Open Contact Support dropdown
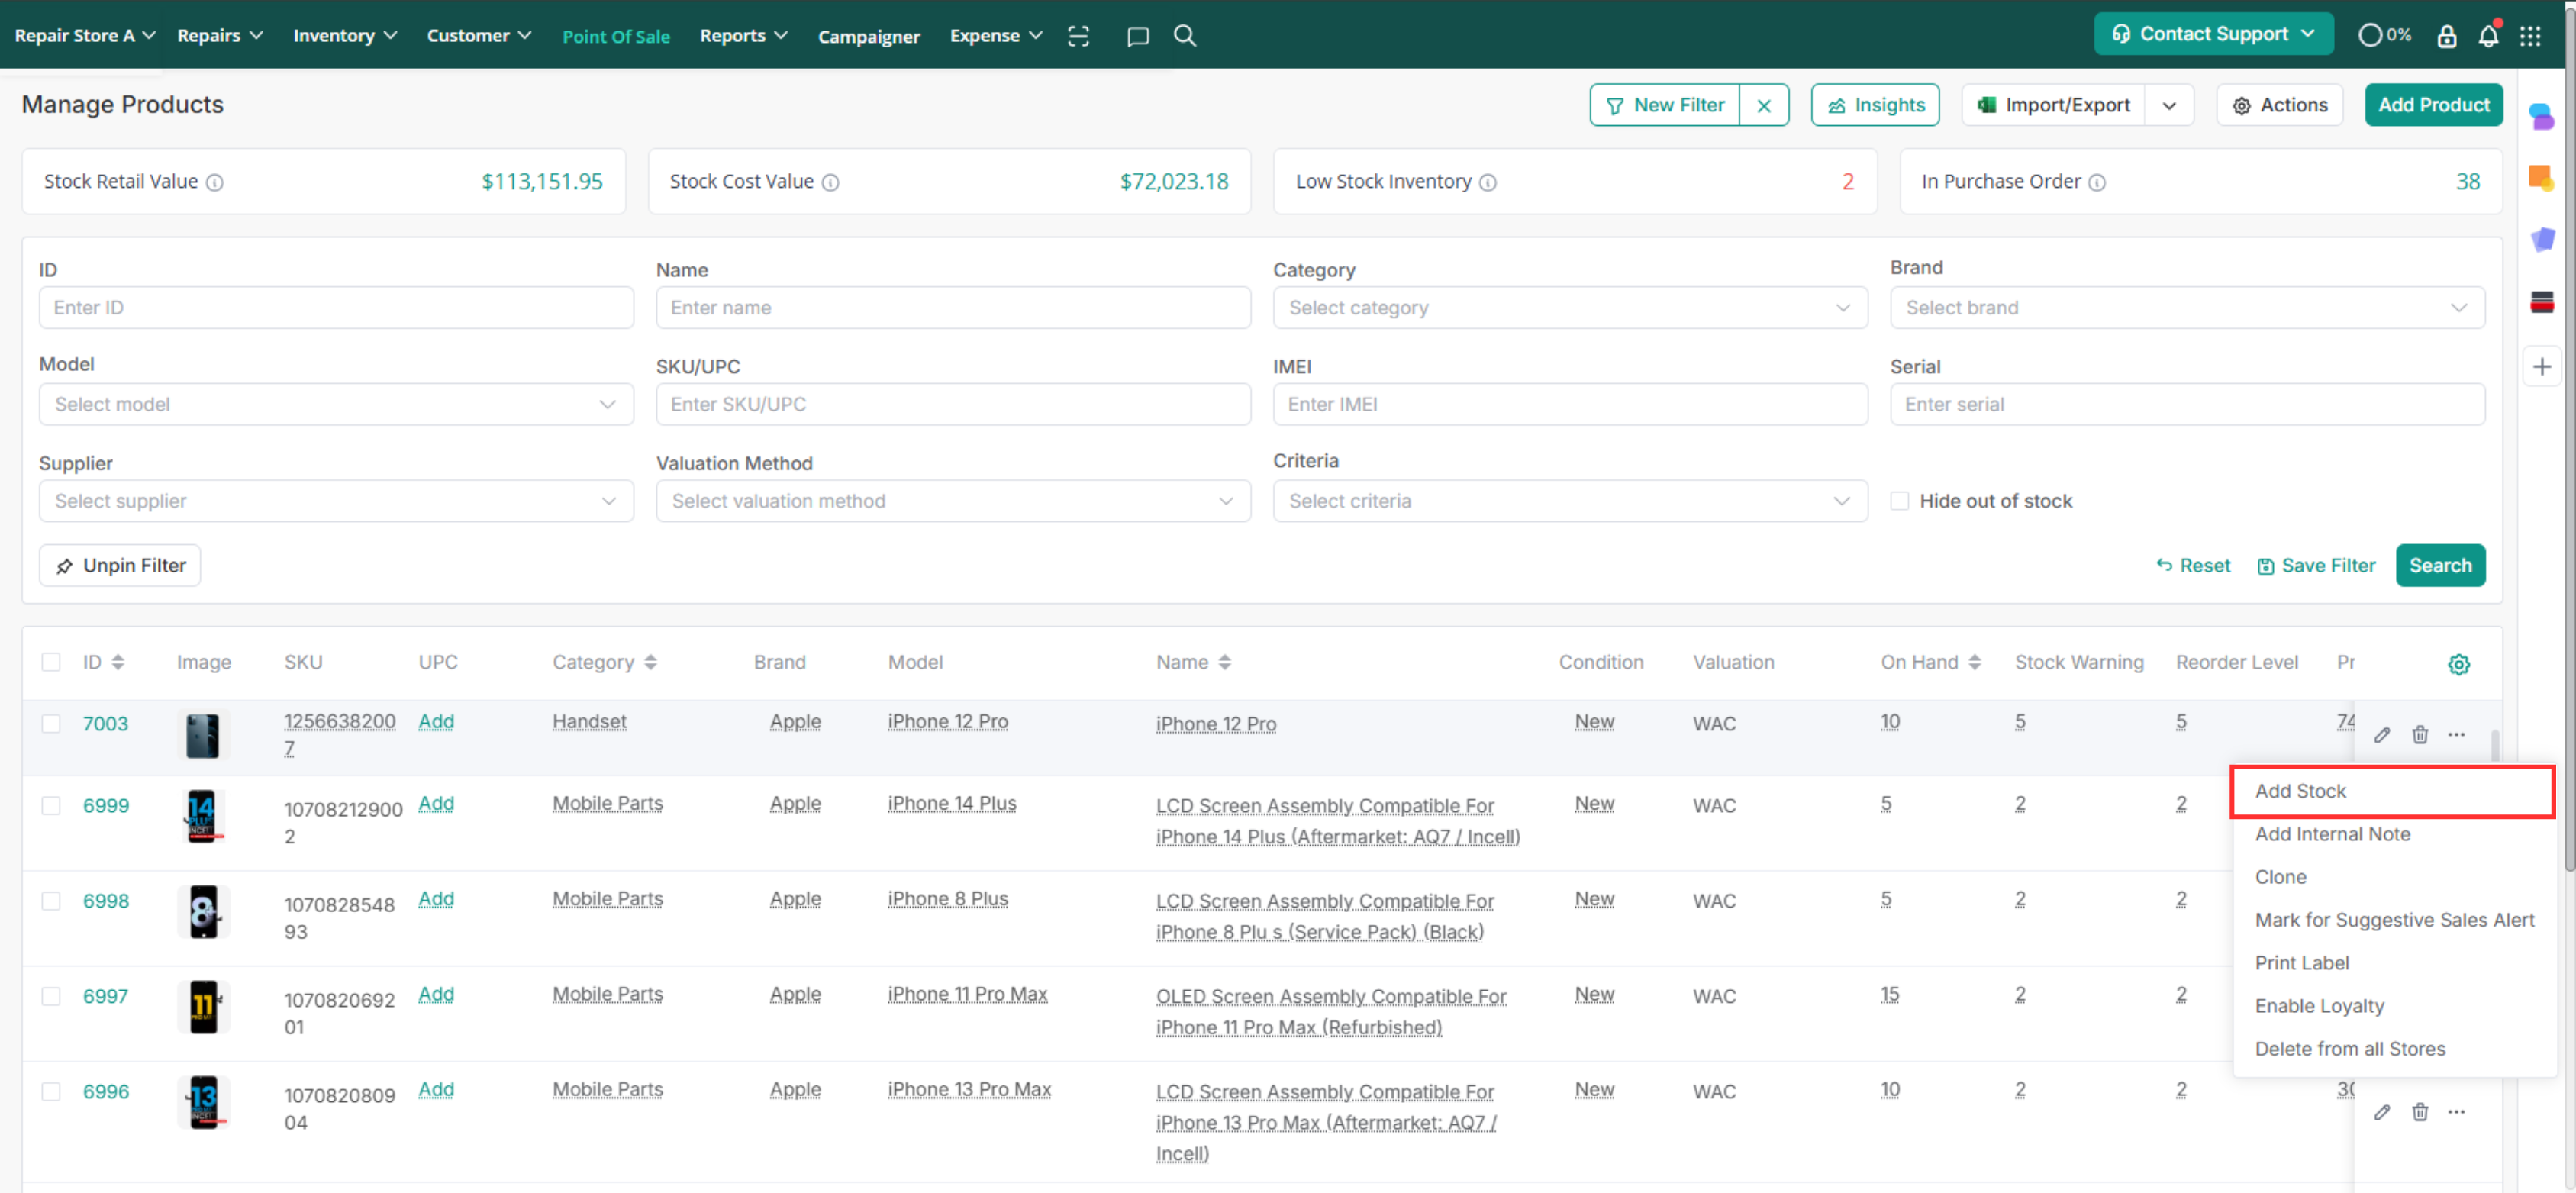This screenshot has width=2576, height=1193. point(2213,34)
